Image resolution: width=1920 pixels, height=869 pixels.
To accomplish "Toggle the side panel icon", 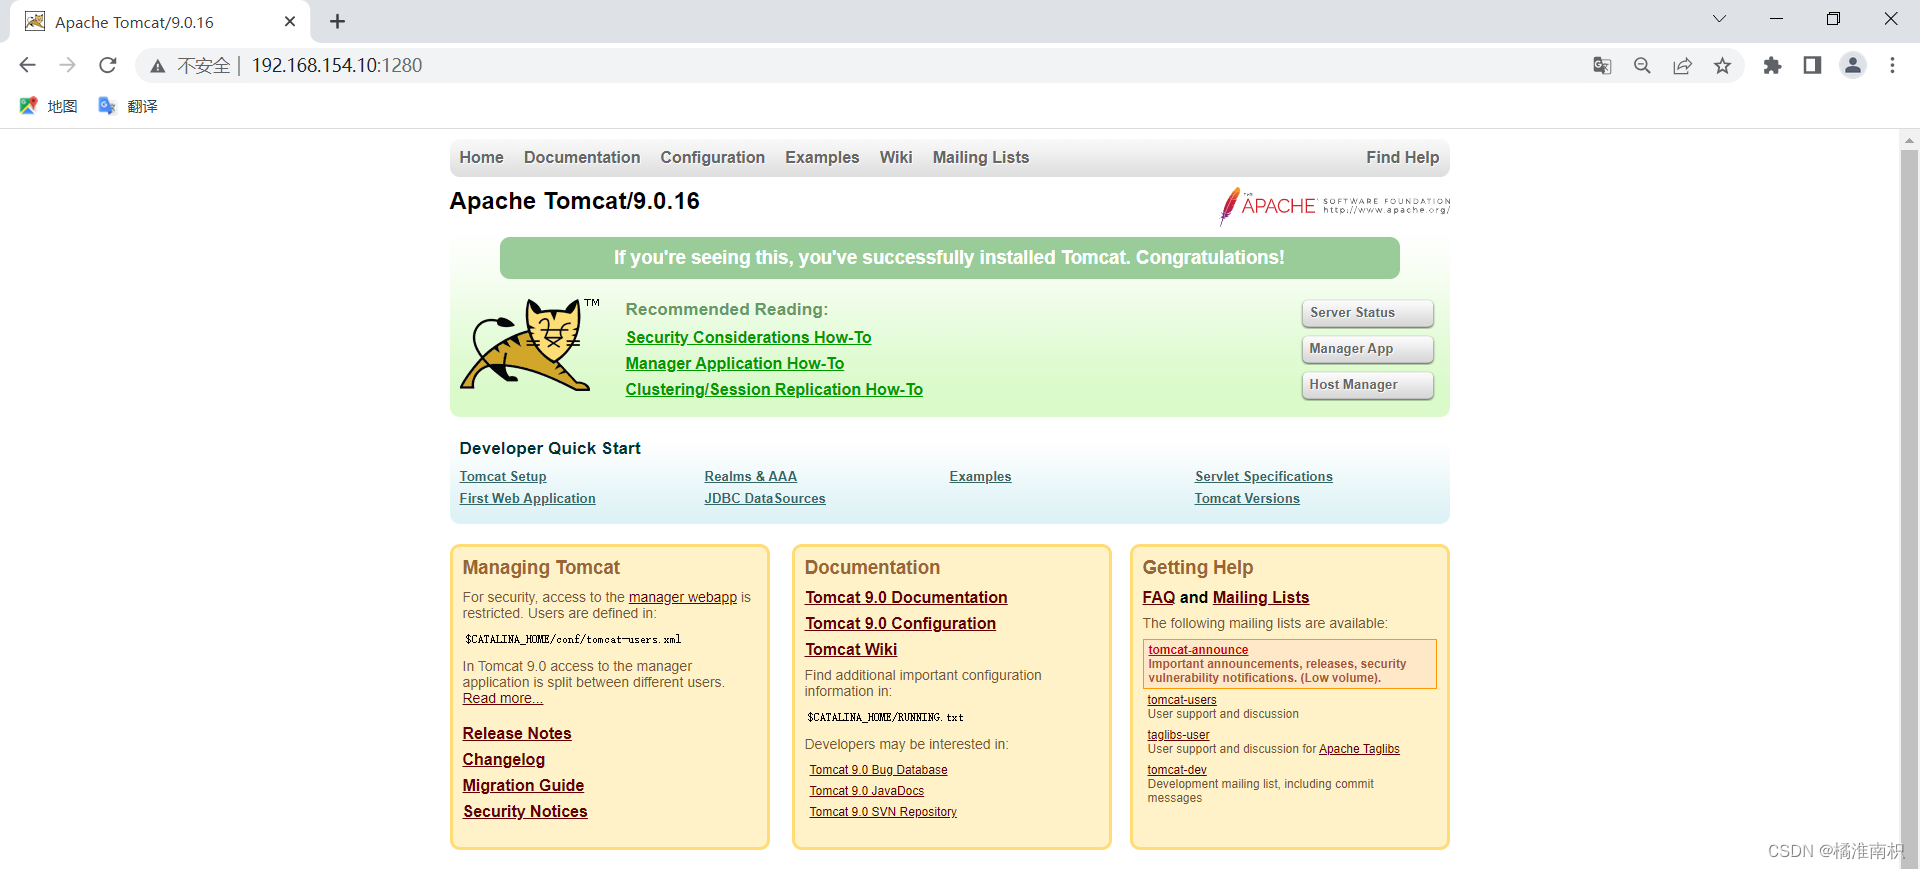I will (x=1812, y=65).
